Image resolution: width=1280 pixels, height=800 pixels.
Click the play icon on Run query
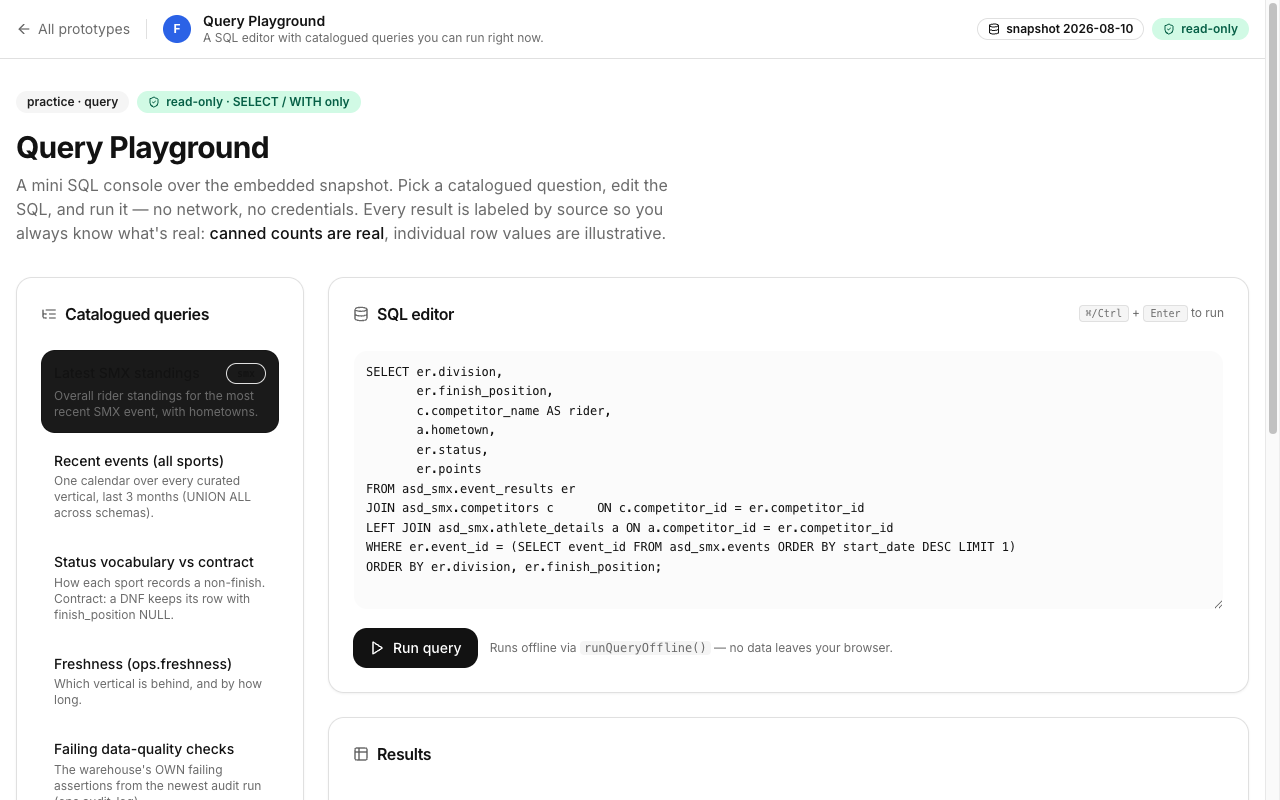pos(377,648)
